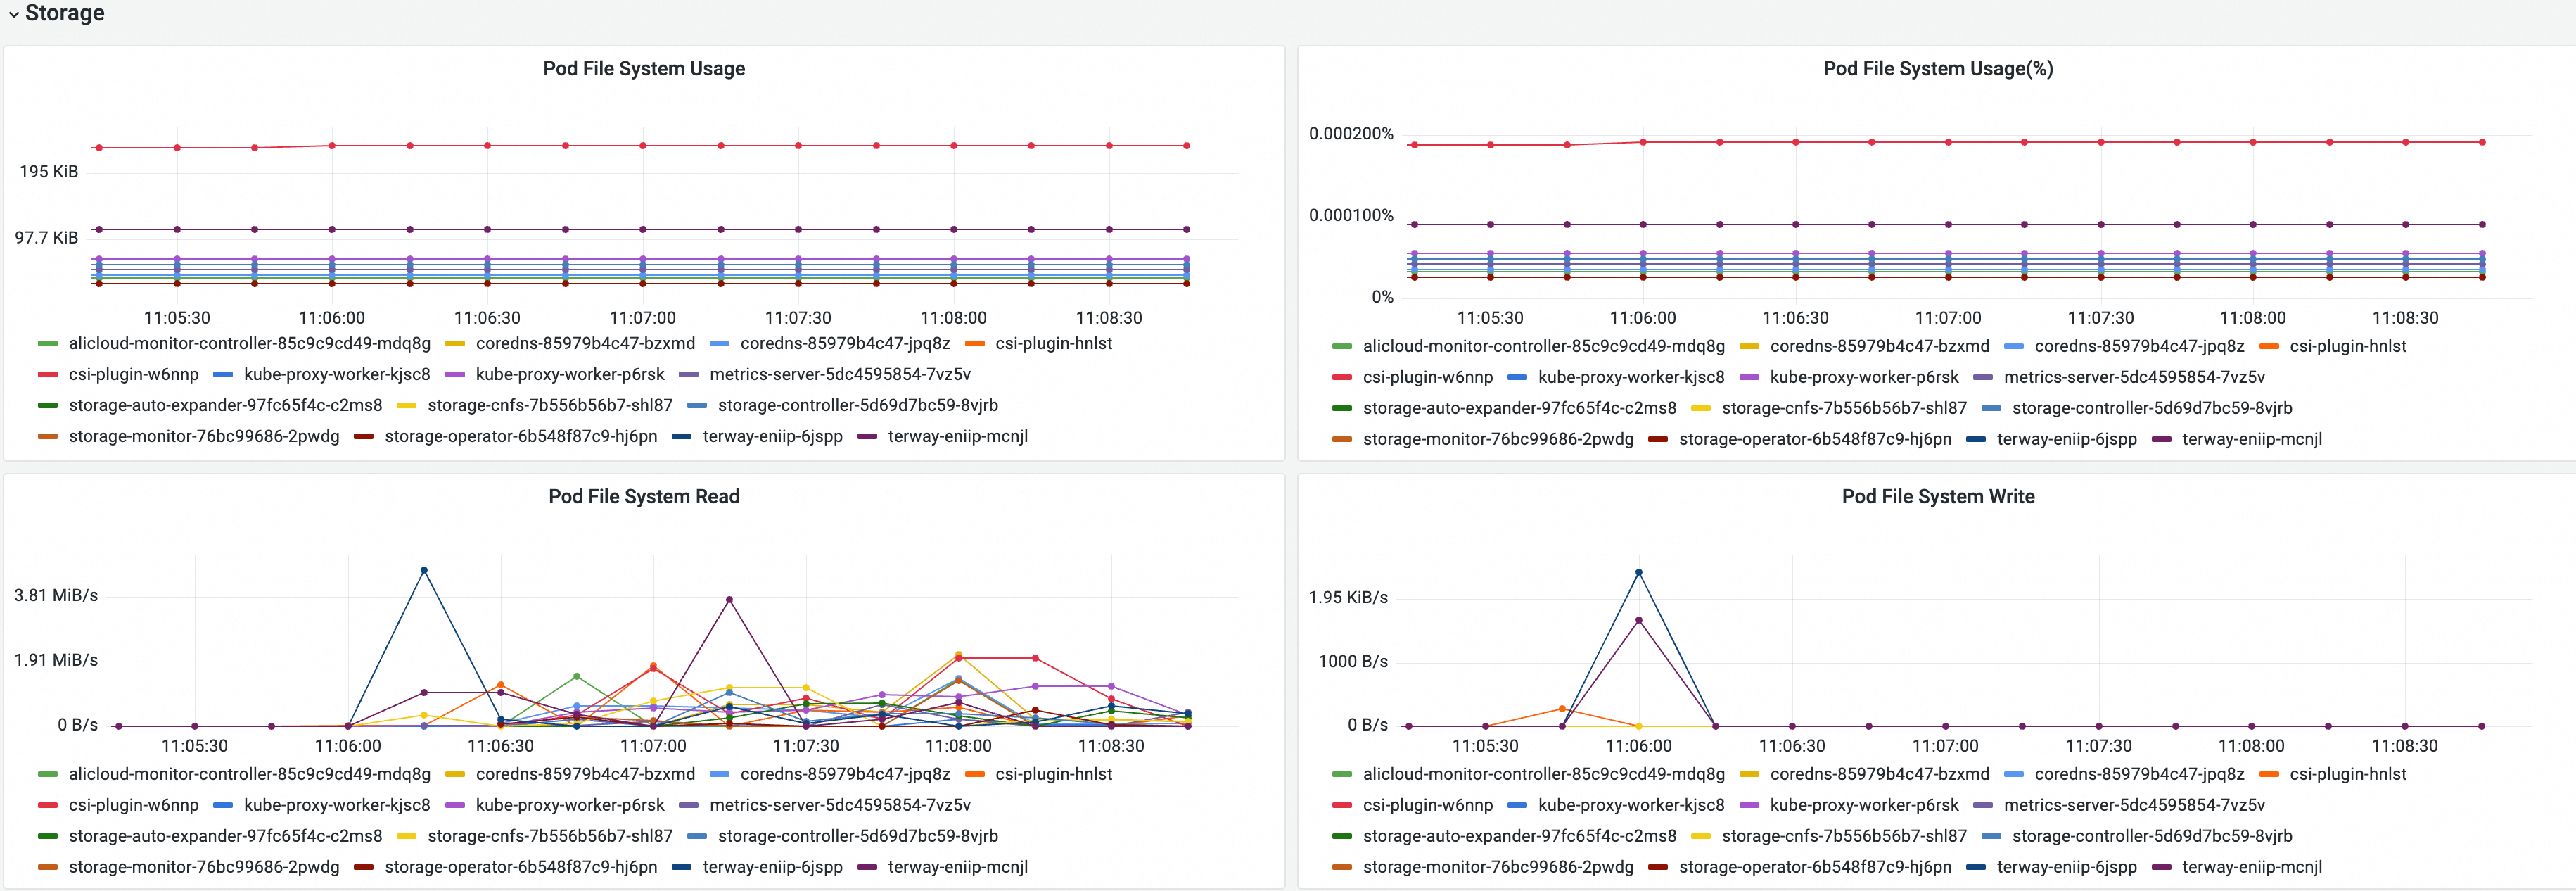Click the 1.95 KiB/s y-axis label

(x=1348, y=597)
